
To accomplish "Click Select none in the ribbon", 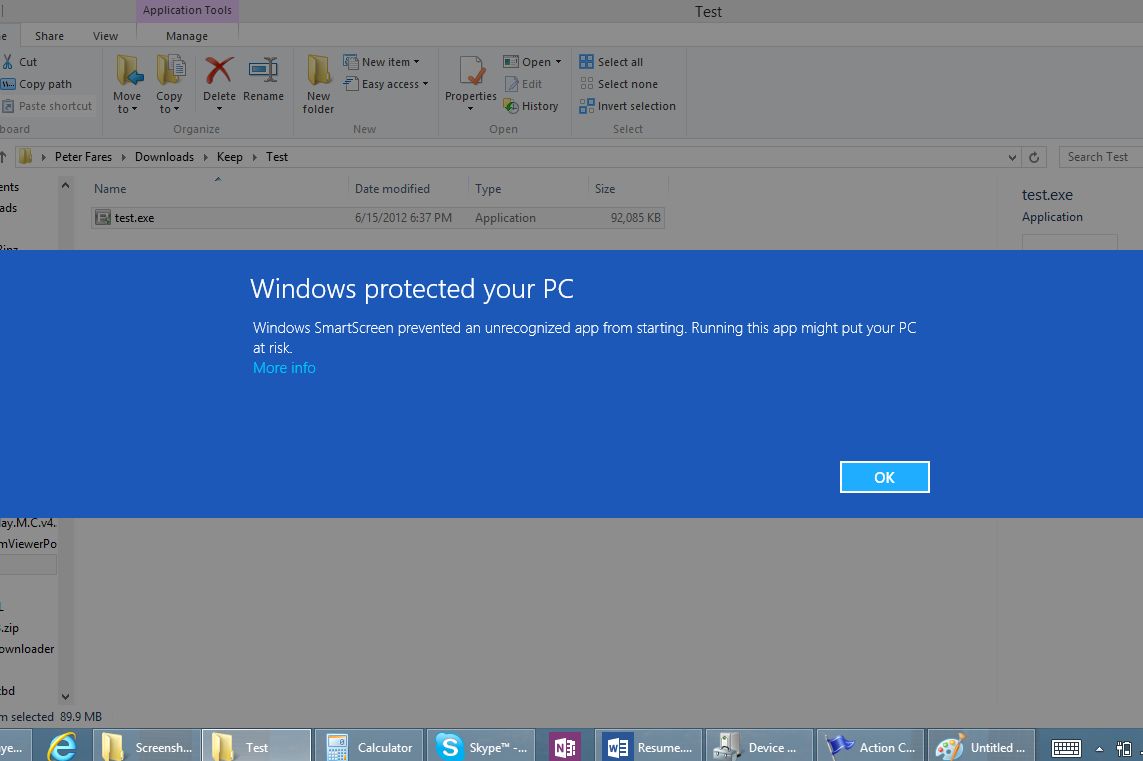I will point(619,84).
